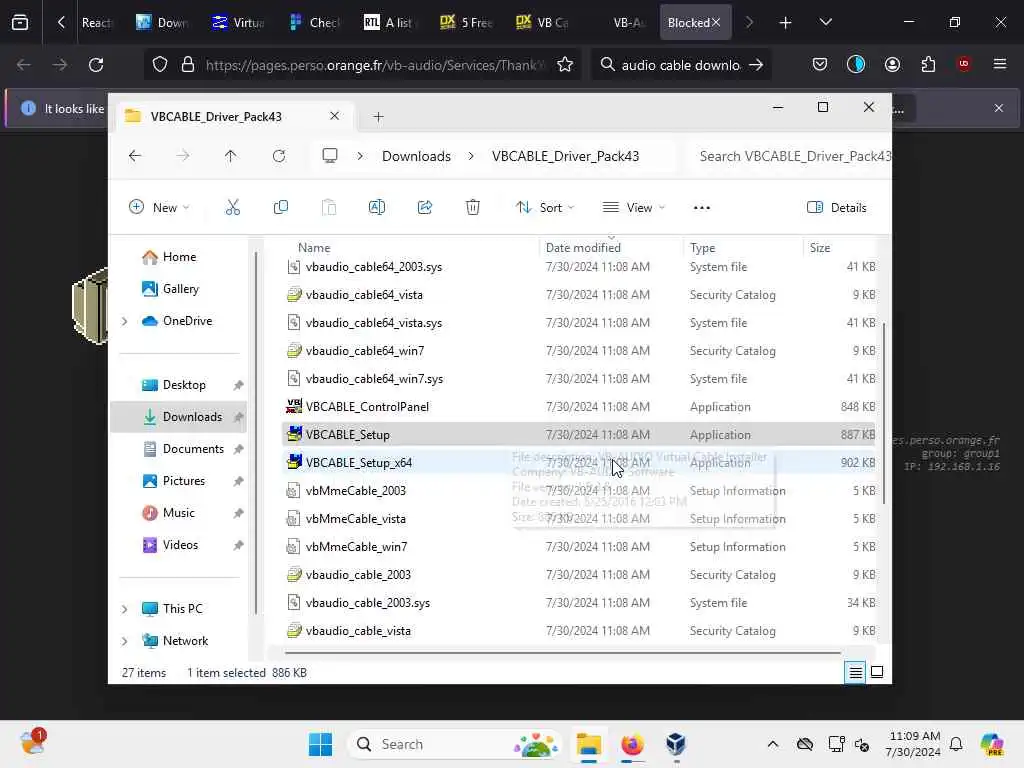Unpin Pictures from Quick access

pyautogui.click(x=238, y=481)
